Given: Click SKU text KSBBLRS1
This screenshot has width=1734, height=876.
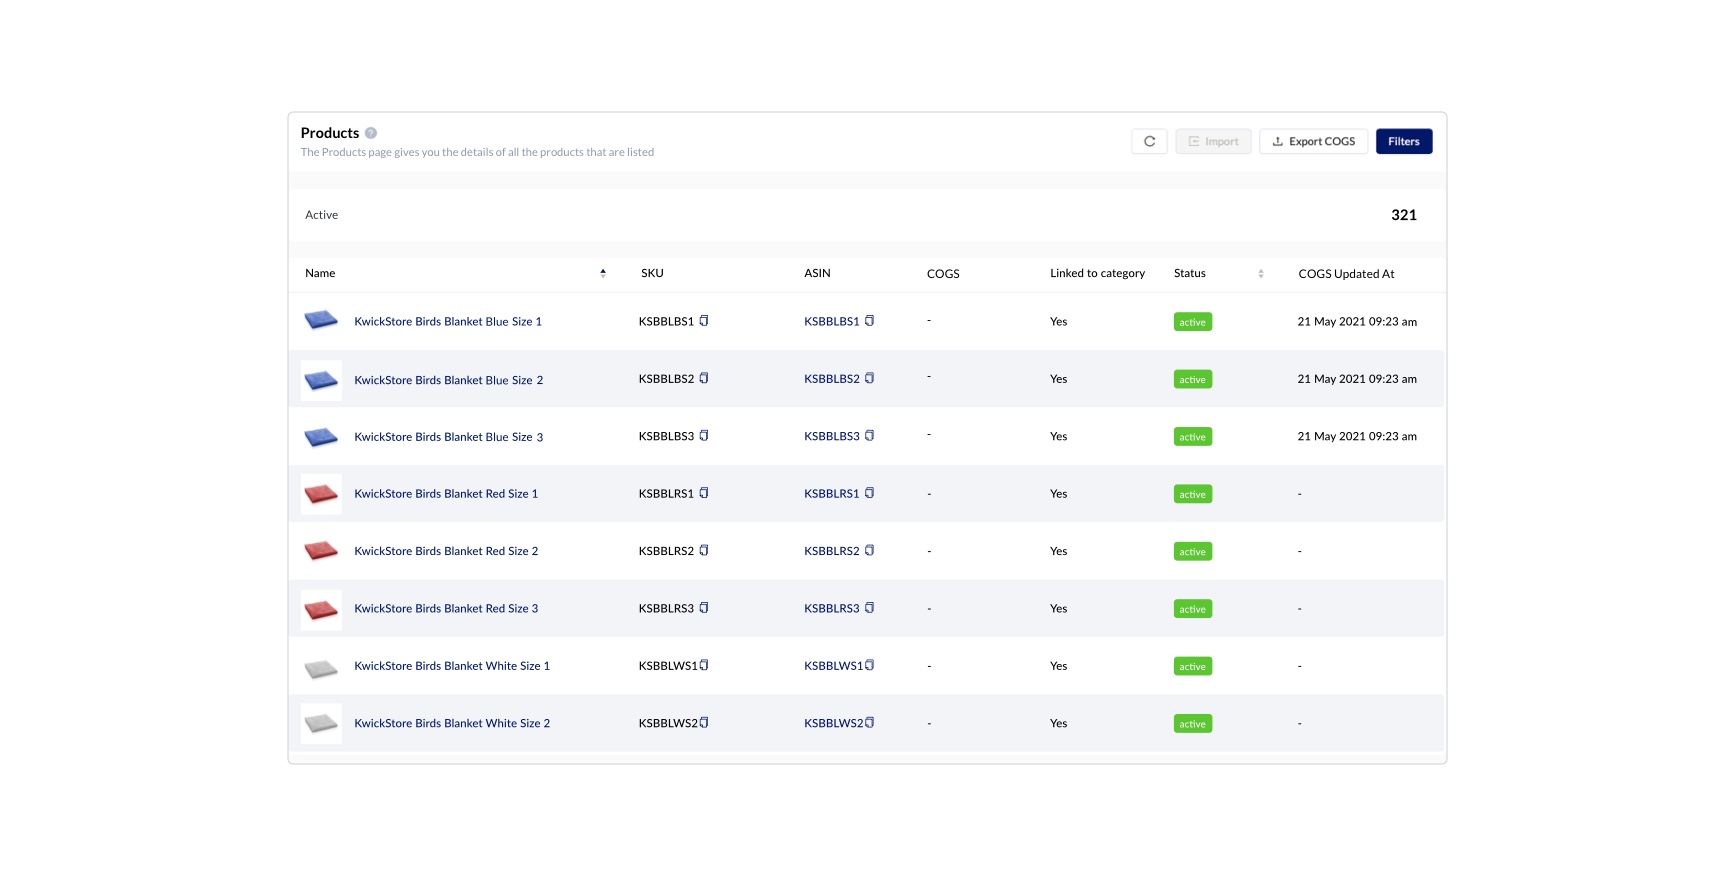Looking at the screenshot, I should tap(666, 494).
